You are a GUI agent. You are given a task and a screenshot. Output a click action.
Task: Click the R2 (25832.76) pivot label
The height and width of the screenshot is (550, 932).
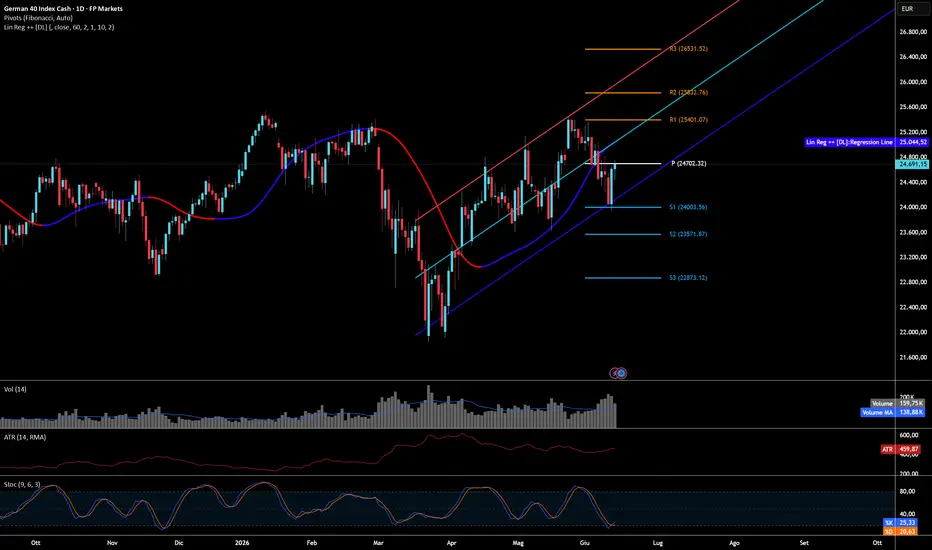coord(688,93)
